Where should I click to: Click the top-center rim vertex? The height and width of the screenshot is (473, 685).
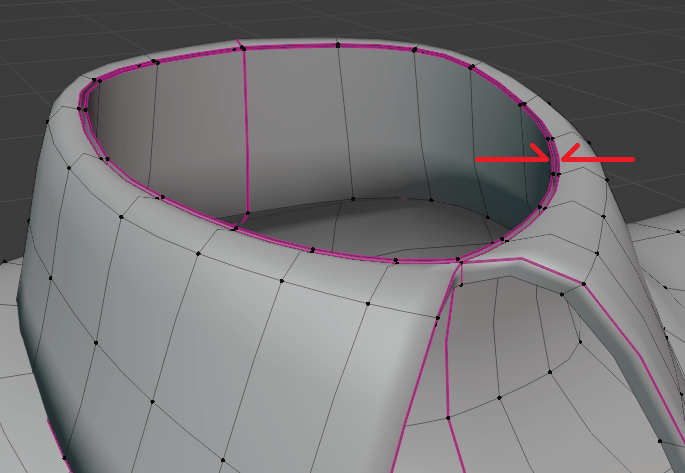point(337,44)
